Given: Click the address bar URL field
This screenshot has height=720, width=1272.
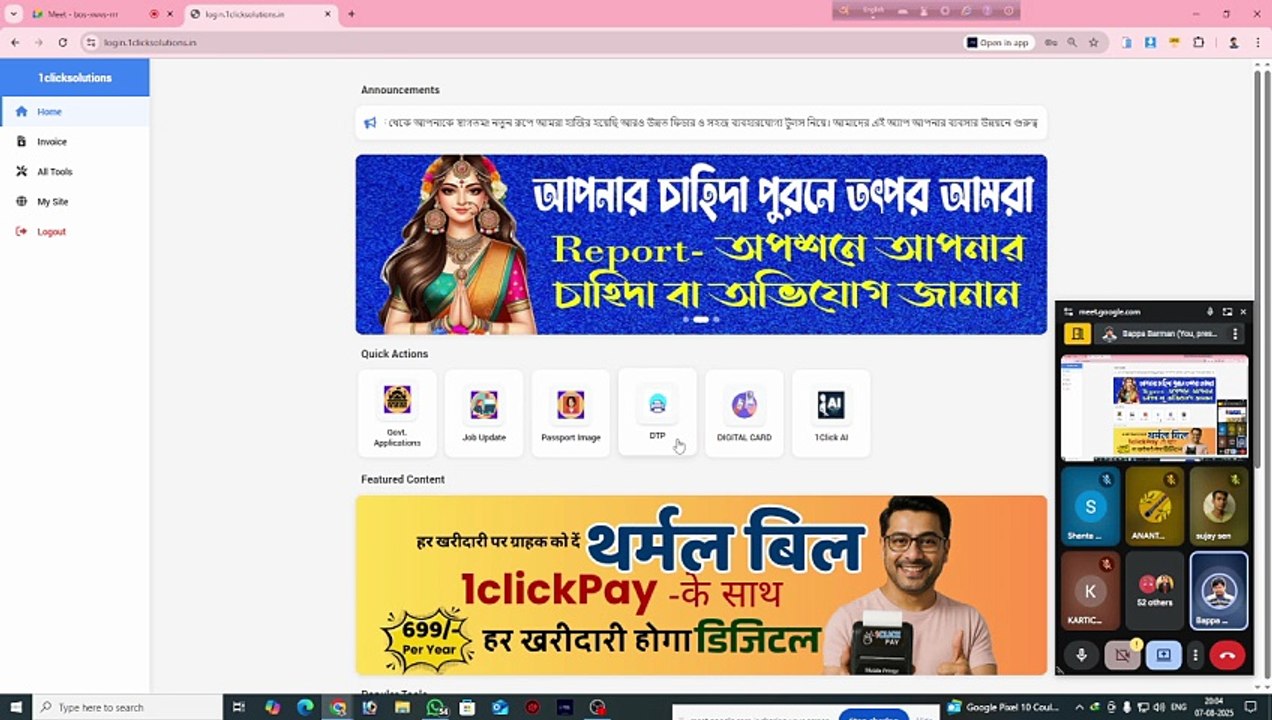Looking at the screenshot, I should (x=520, y=43).
